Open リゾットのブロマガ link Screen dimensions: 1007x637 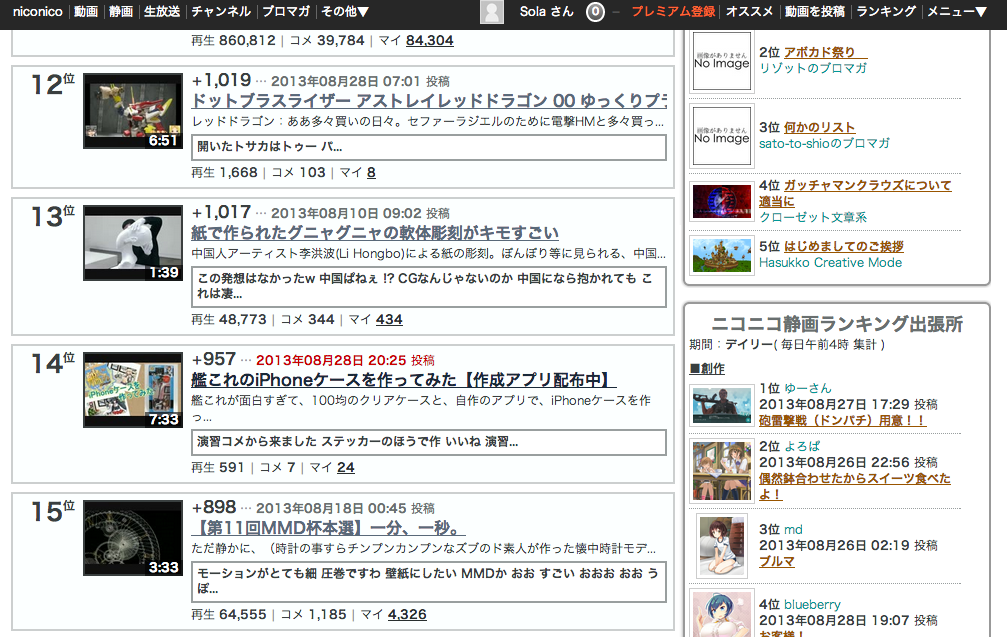click(812, 68)
